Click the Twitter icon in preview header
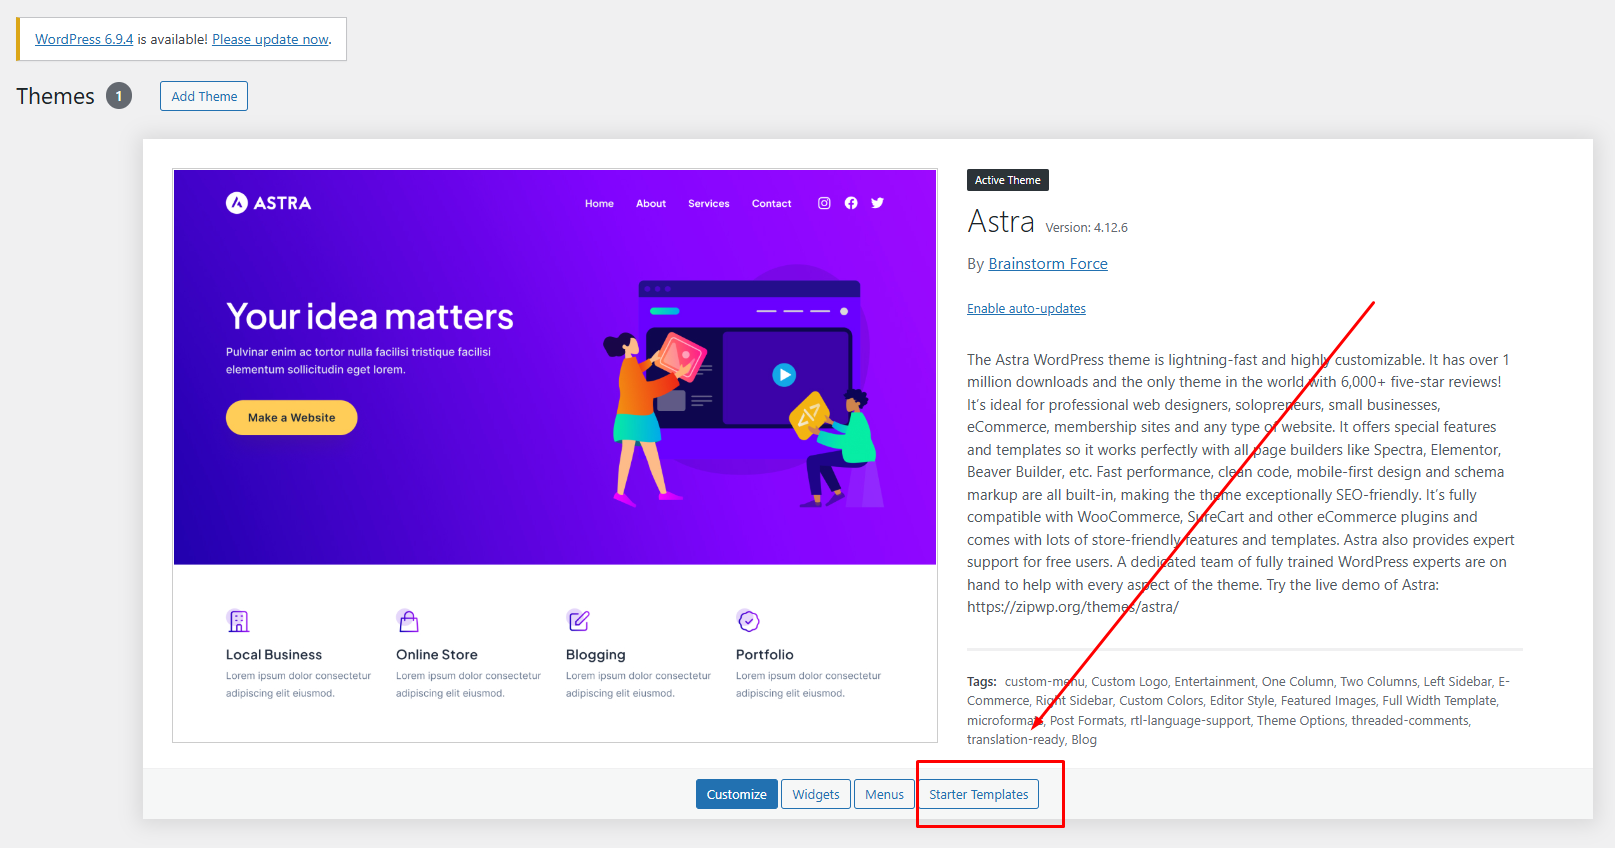 coord(877,203)
